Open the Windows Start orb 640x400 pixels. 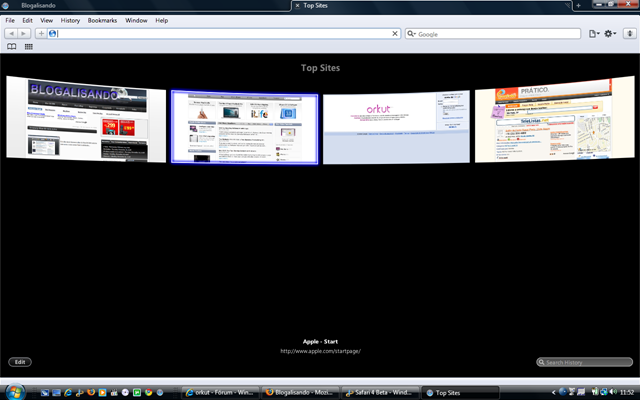[x=15, y=392]
